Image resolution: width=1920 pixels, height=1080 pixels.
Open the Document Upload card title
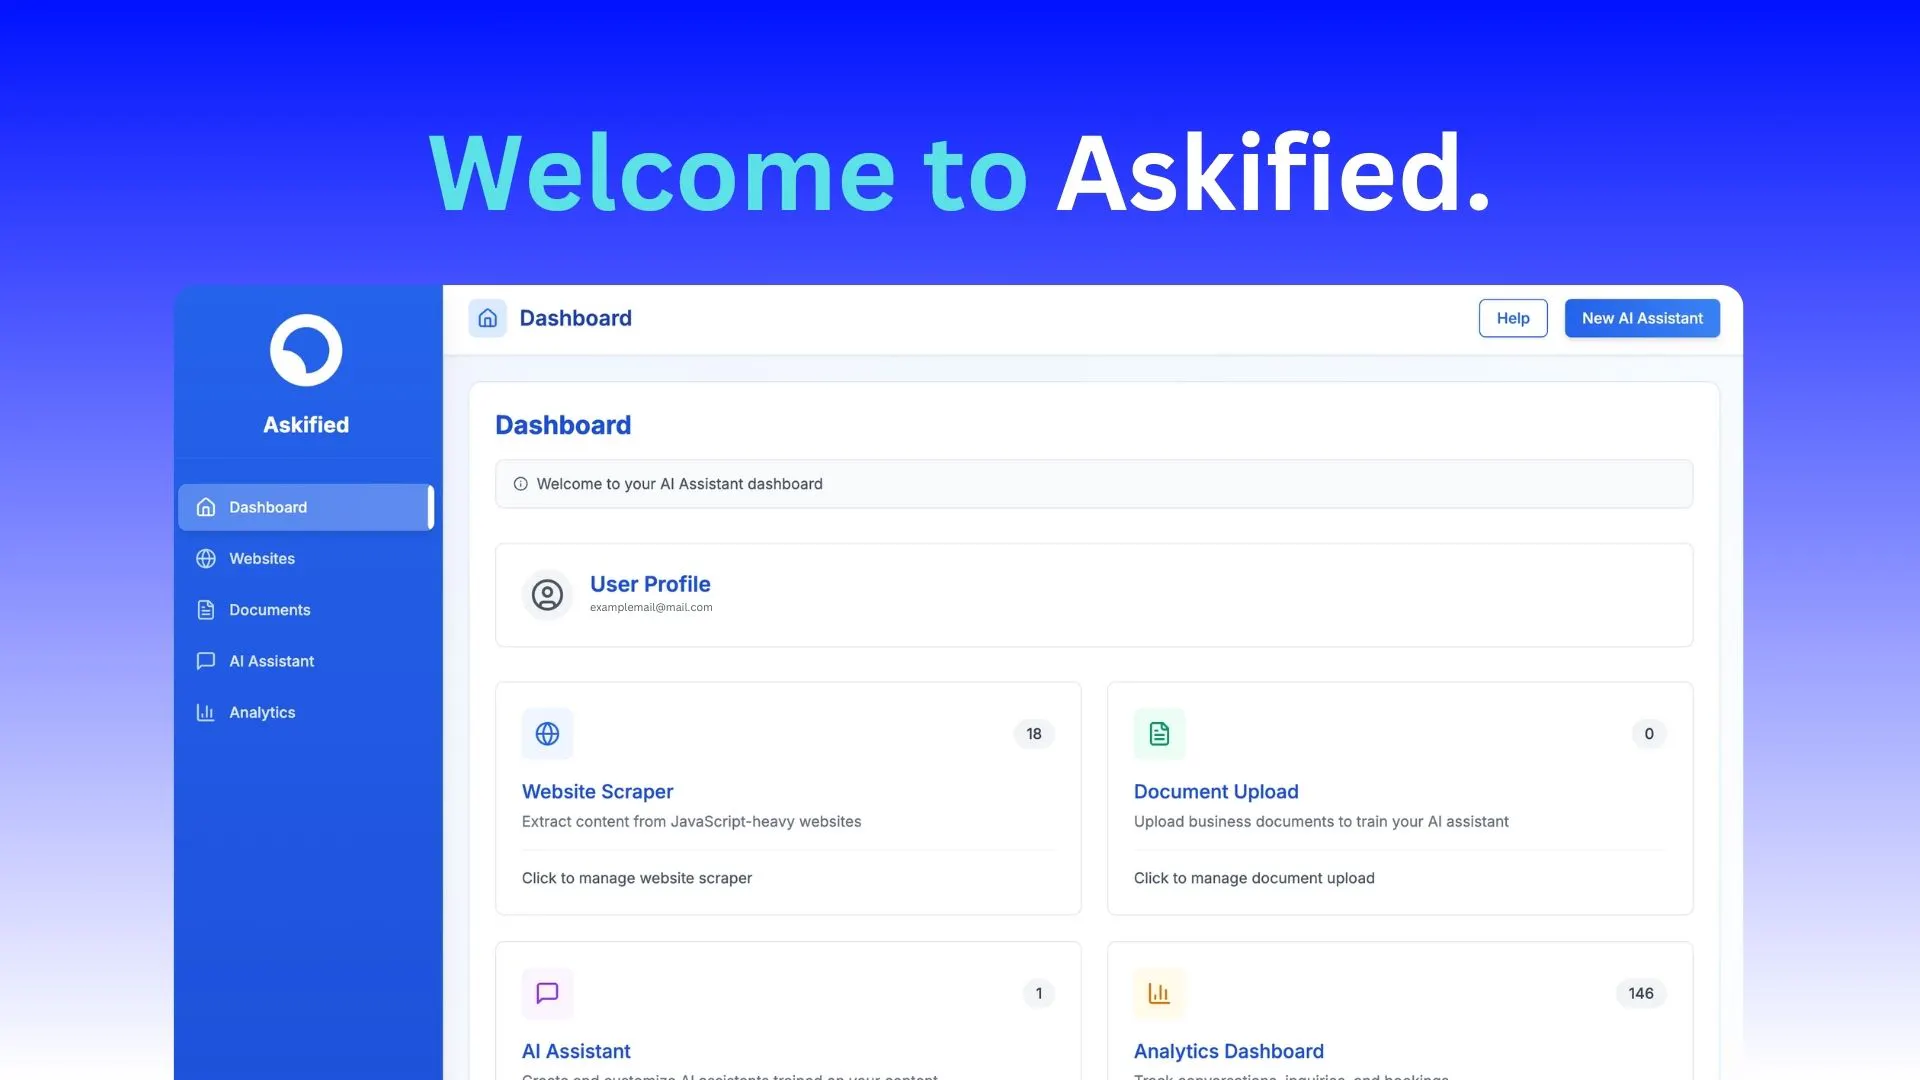1216,791
